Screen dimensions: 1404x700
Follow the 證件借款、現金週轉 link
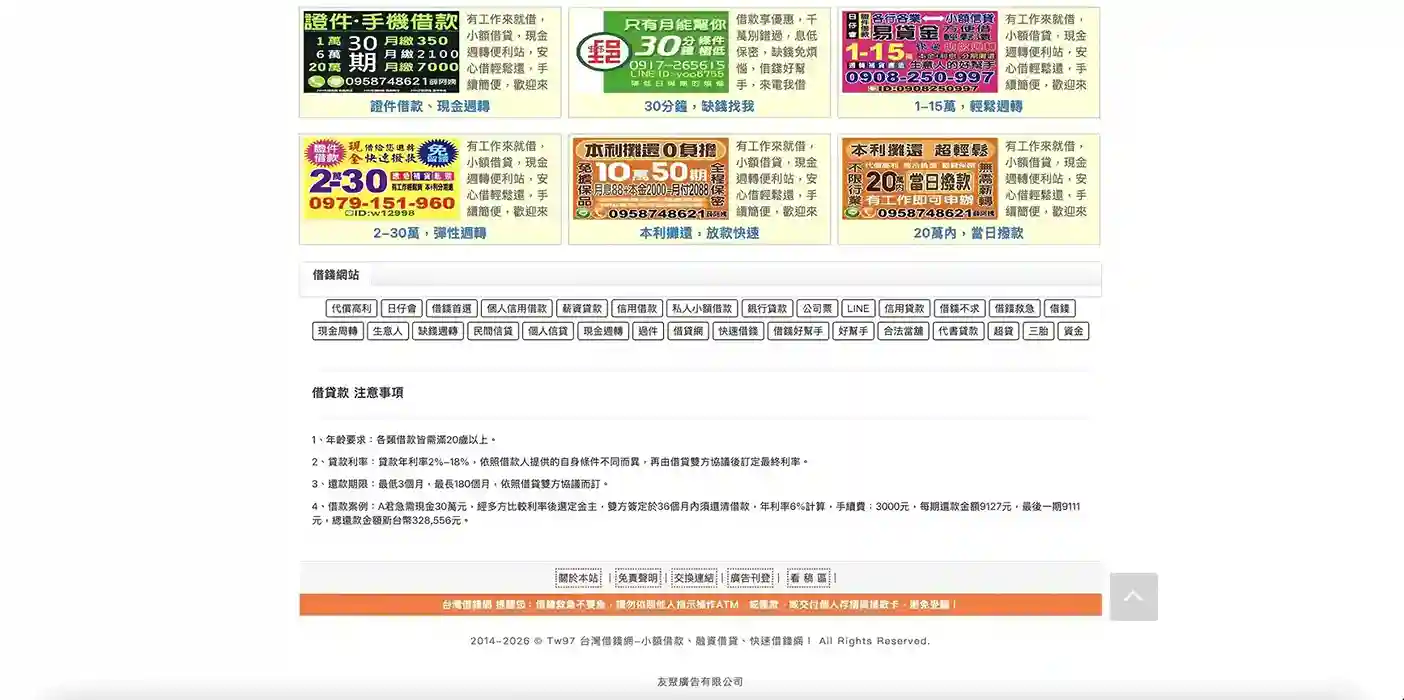click(x=430, y=106)
